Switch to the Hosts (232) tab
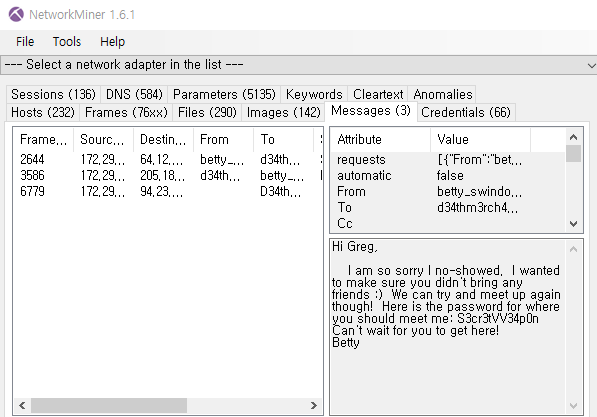The image size is (597, 417). coord(43,112)
